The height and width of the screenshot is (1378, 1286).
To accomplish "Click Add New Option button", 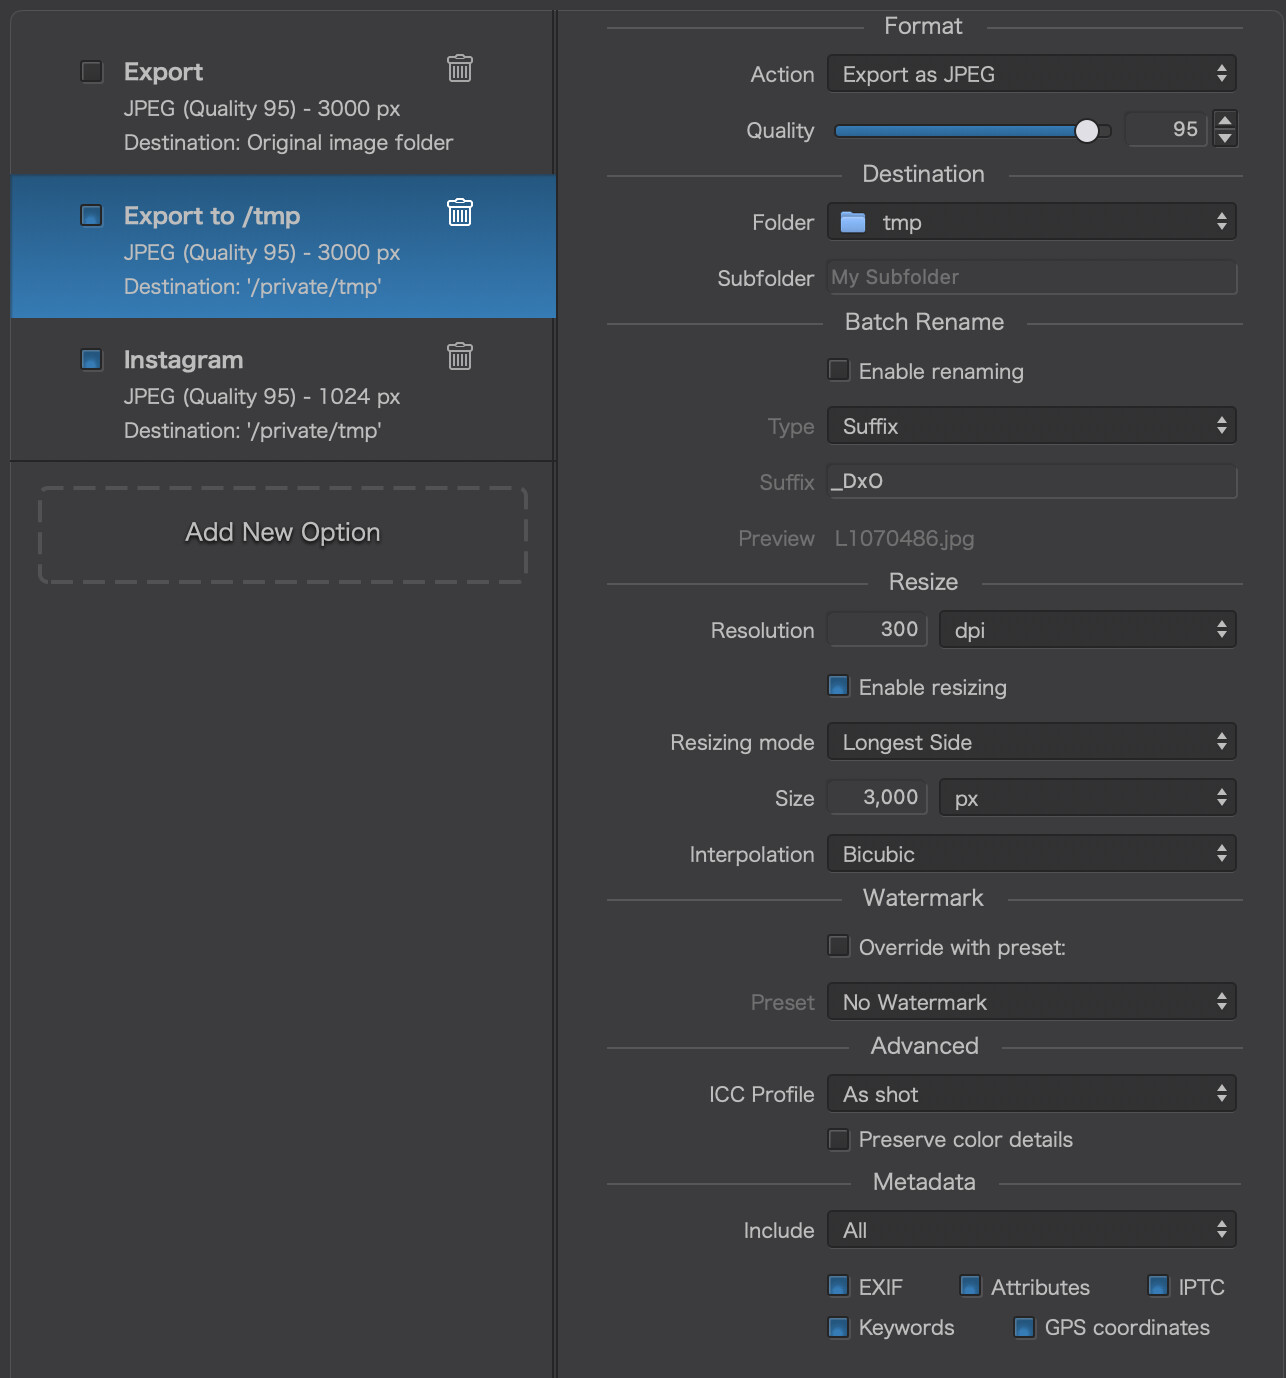I will [x=283, y=533].
